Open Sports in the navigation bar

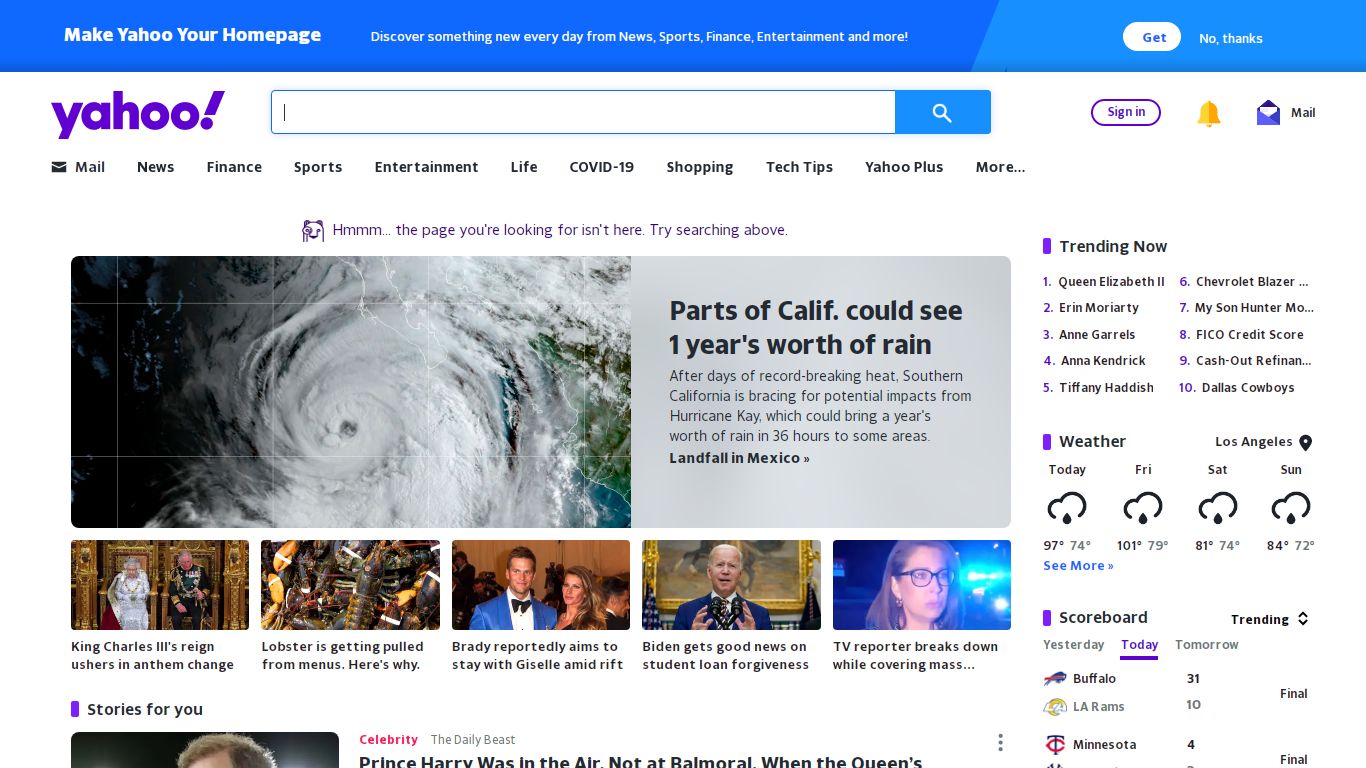(318, 167)
